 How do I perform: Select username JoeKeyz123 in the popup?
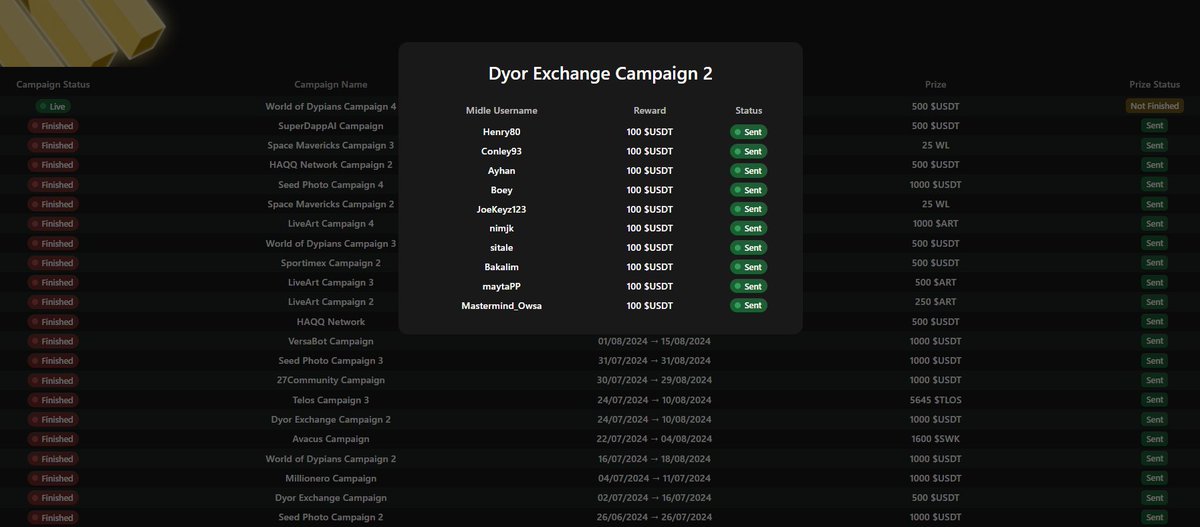(502, 209)
